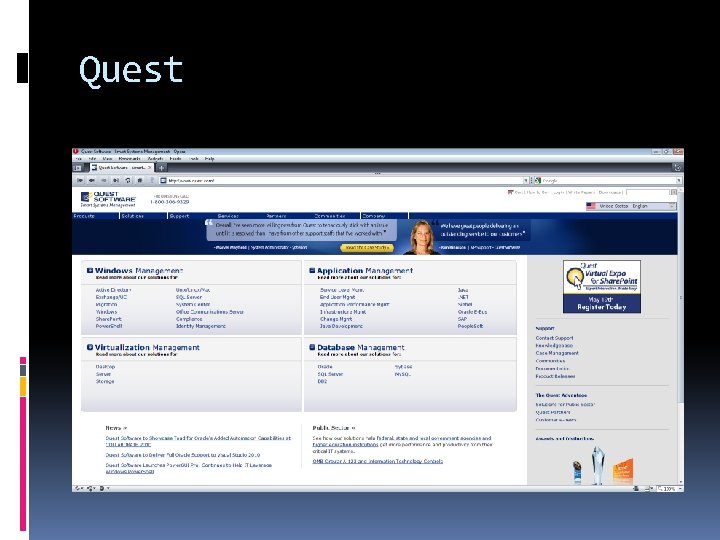Image resolution: width=720 pixels, height=540 pixels.
Task: Click the Public Sector heading link
Action: tap(333, 428)
